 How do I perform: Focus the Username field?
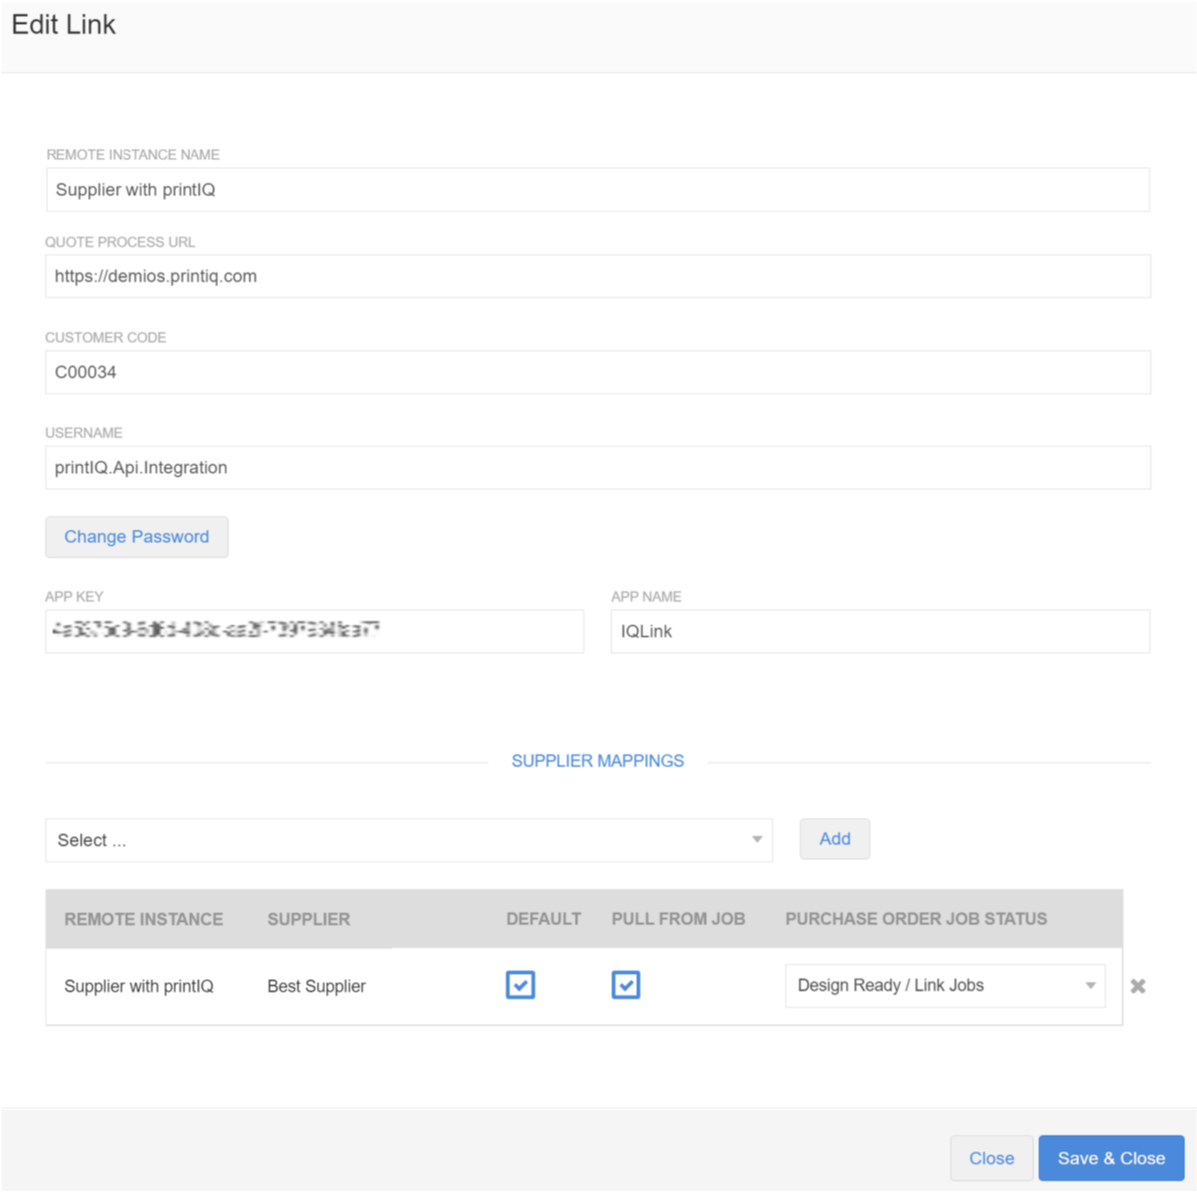pos(598,467)
